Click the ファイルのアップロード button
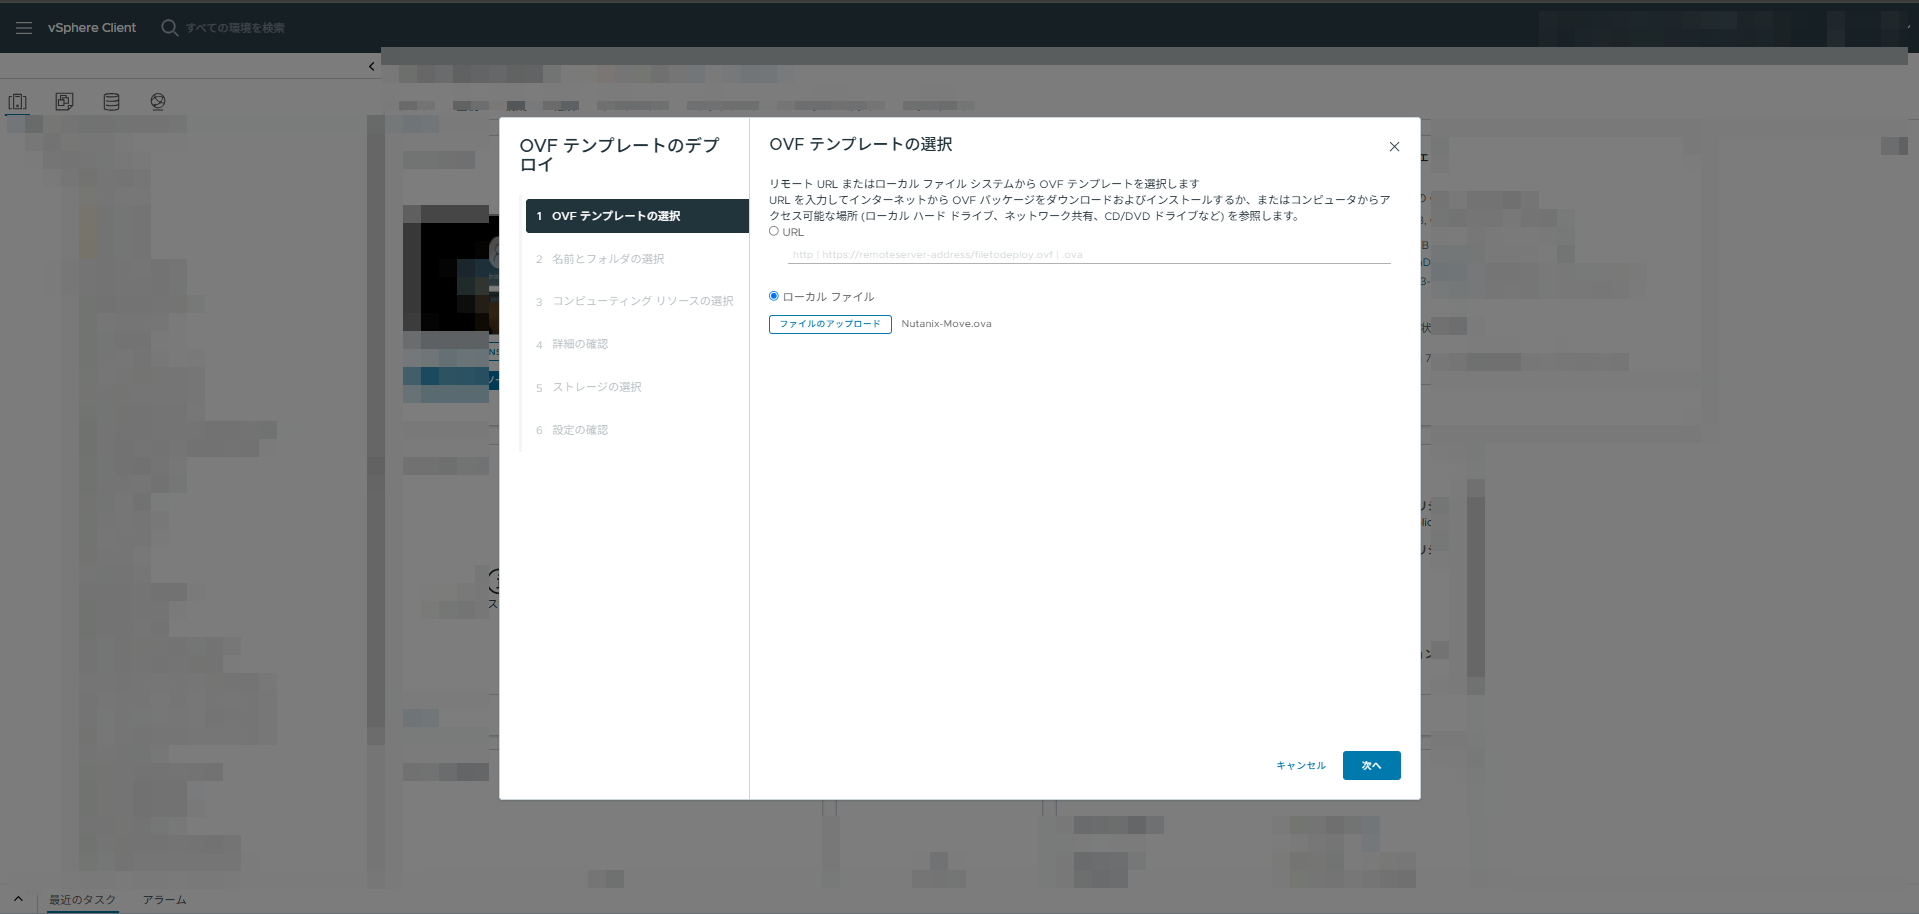Image resolution: width=1919 pixels, height=914 pixels. [x=830, y=324]
